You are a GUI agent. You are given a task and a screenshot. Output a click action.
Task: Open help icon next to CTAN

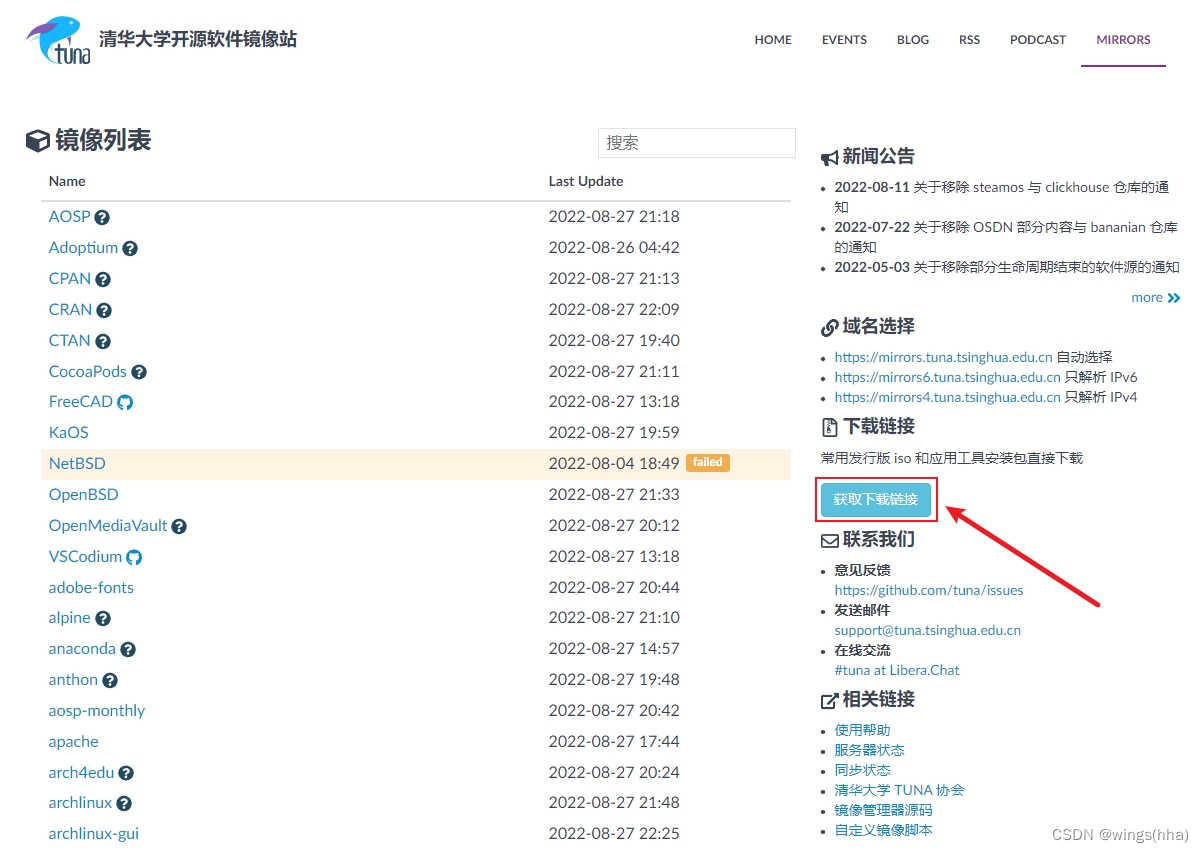pos(103,341)
